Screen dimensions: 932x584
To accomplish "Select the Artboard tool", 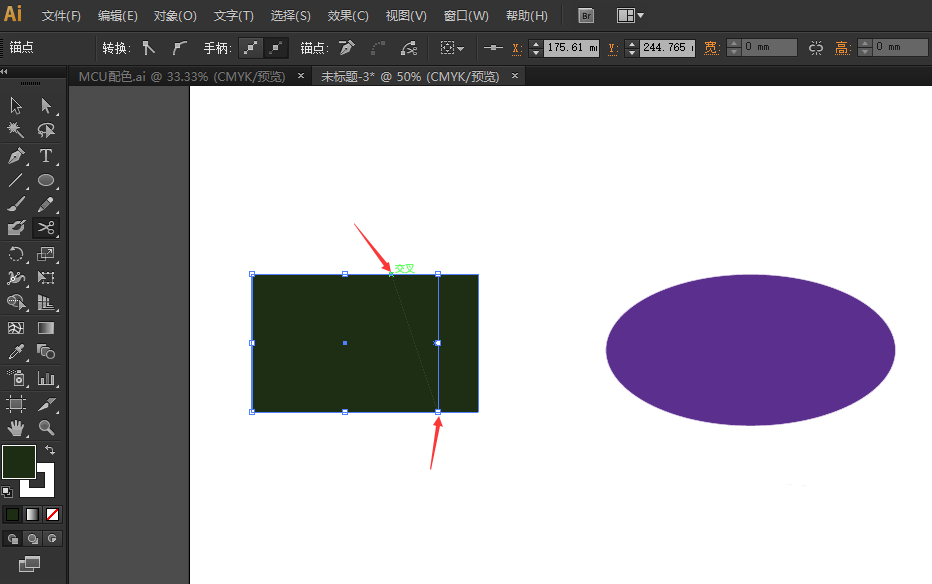I will 16,404.
